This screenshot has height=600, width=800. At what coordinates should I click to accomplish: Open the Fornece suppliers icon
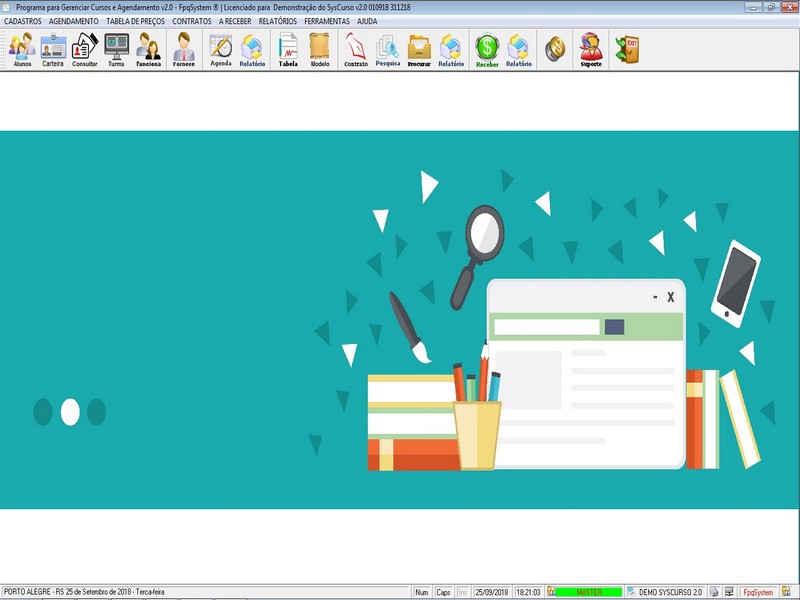[x=183, y=49]
